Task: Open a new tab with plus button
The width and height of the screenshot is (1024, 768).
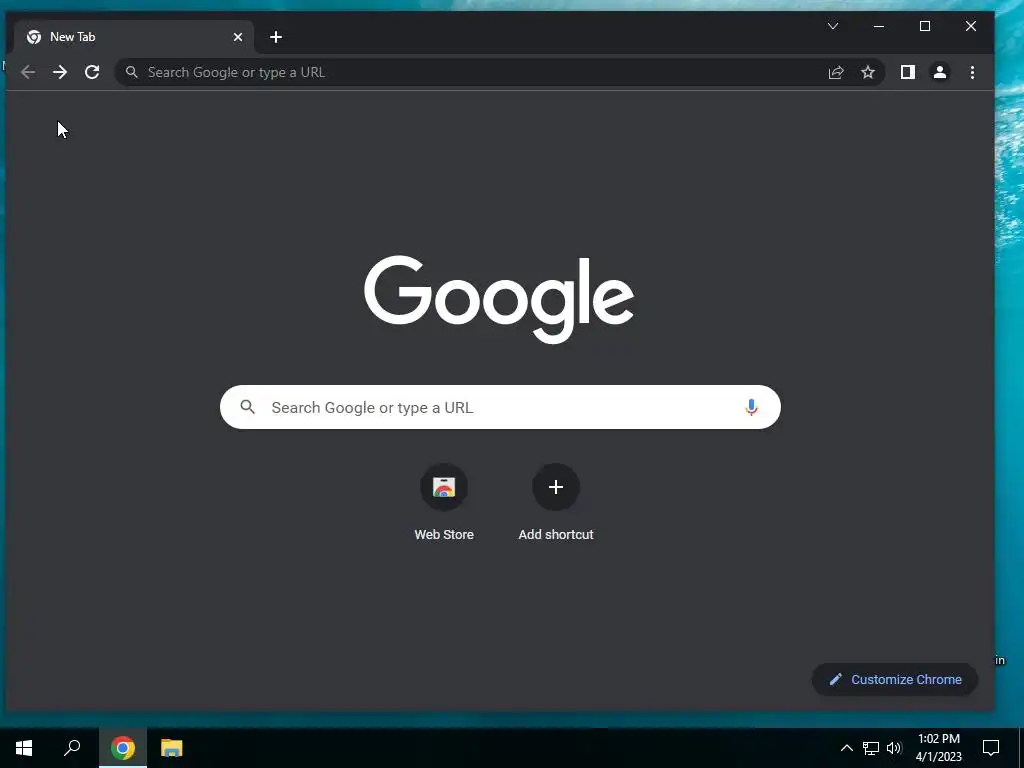Action: click(x=276, y=37)
